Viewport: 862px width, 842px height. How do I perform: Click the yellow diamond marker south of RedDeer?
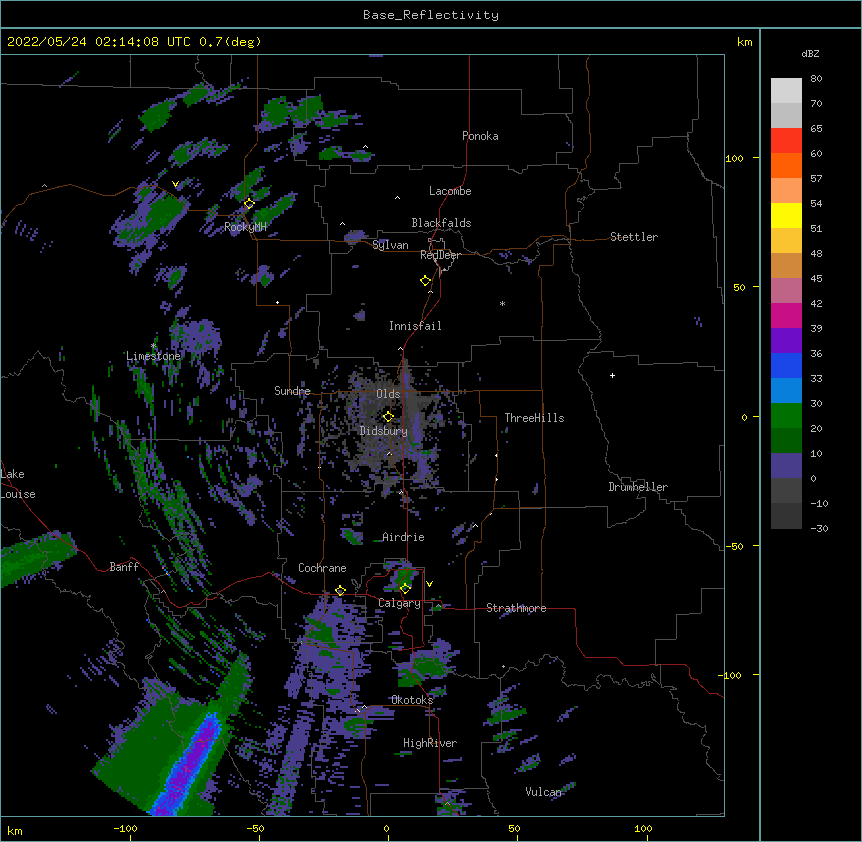426,281
